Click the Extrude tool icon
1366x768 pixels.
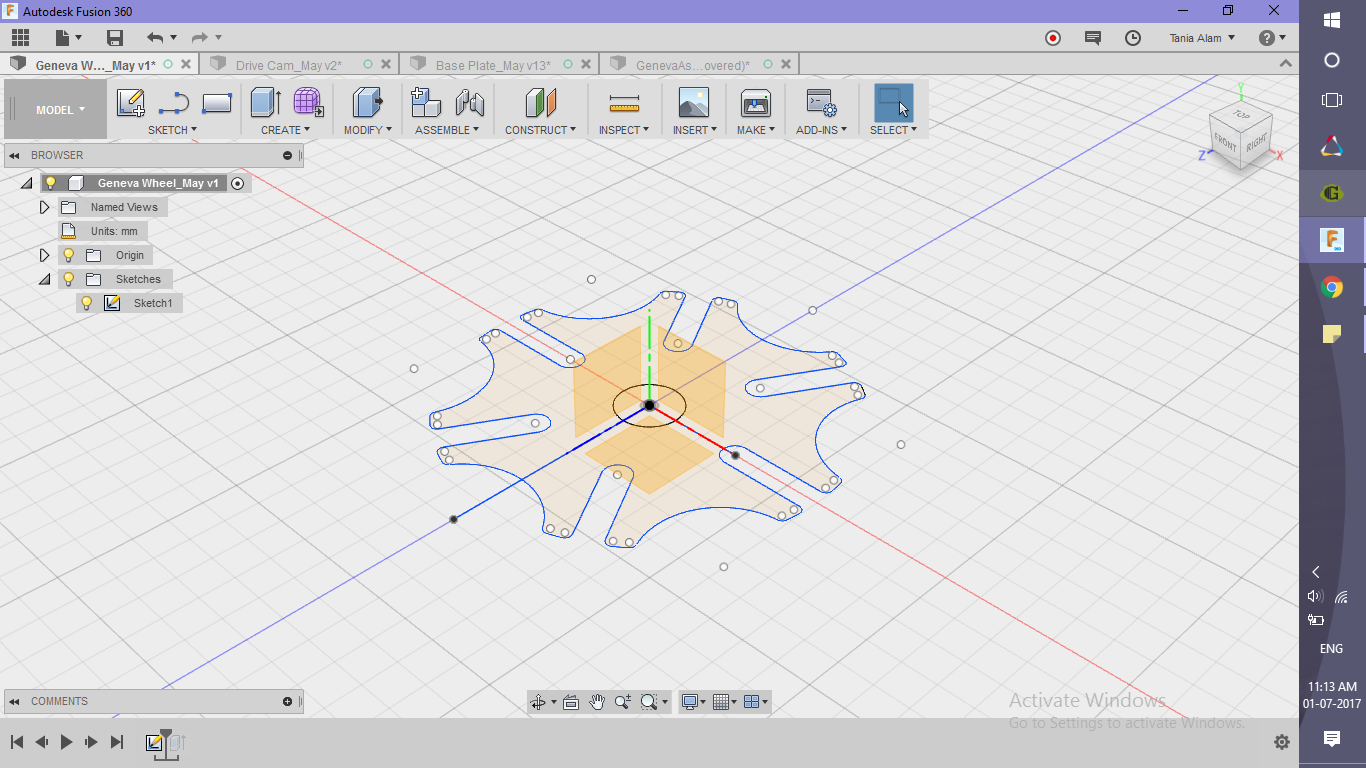click(x=265, y=103)
